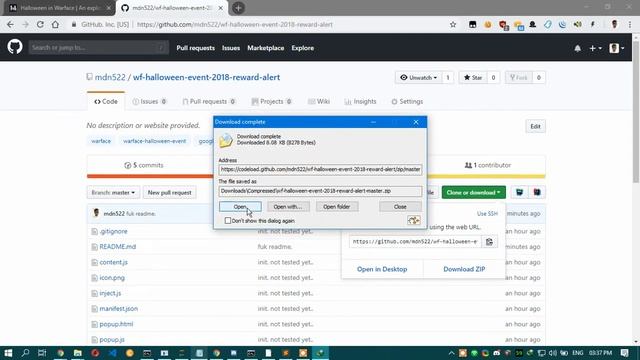Go to browser home page
640x360 pixels.
(x=55, y=24)
